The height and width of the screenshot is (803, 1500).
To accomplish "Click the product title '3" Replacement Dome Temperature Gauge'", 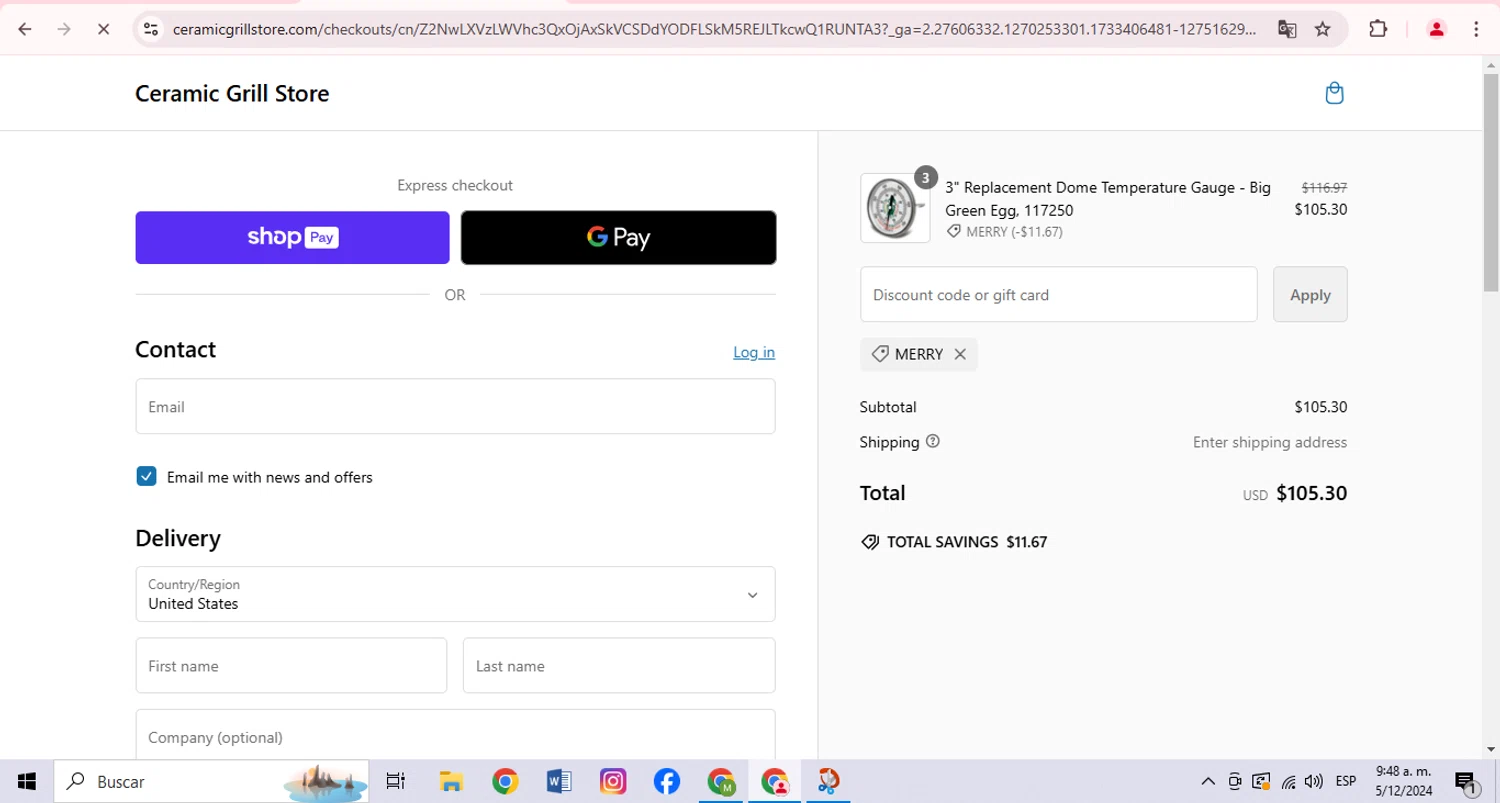I will coord(1108,198).
